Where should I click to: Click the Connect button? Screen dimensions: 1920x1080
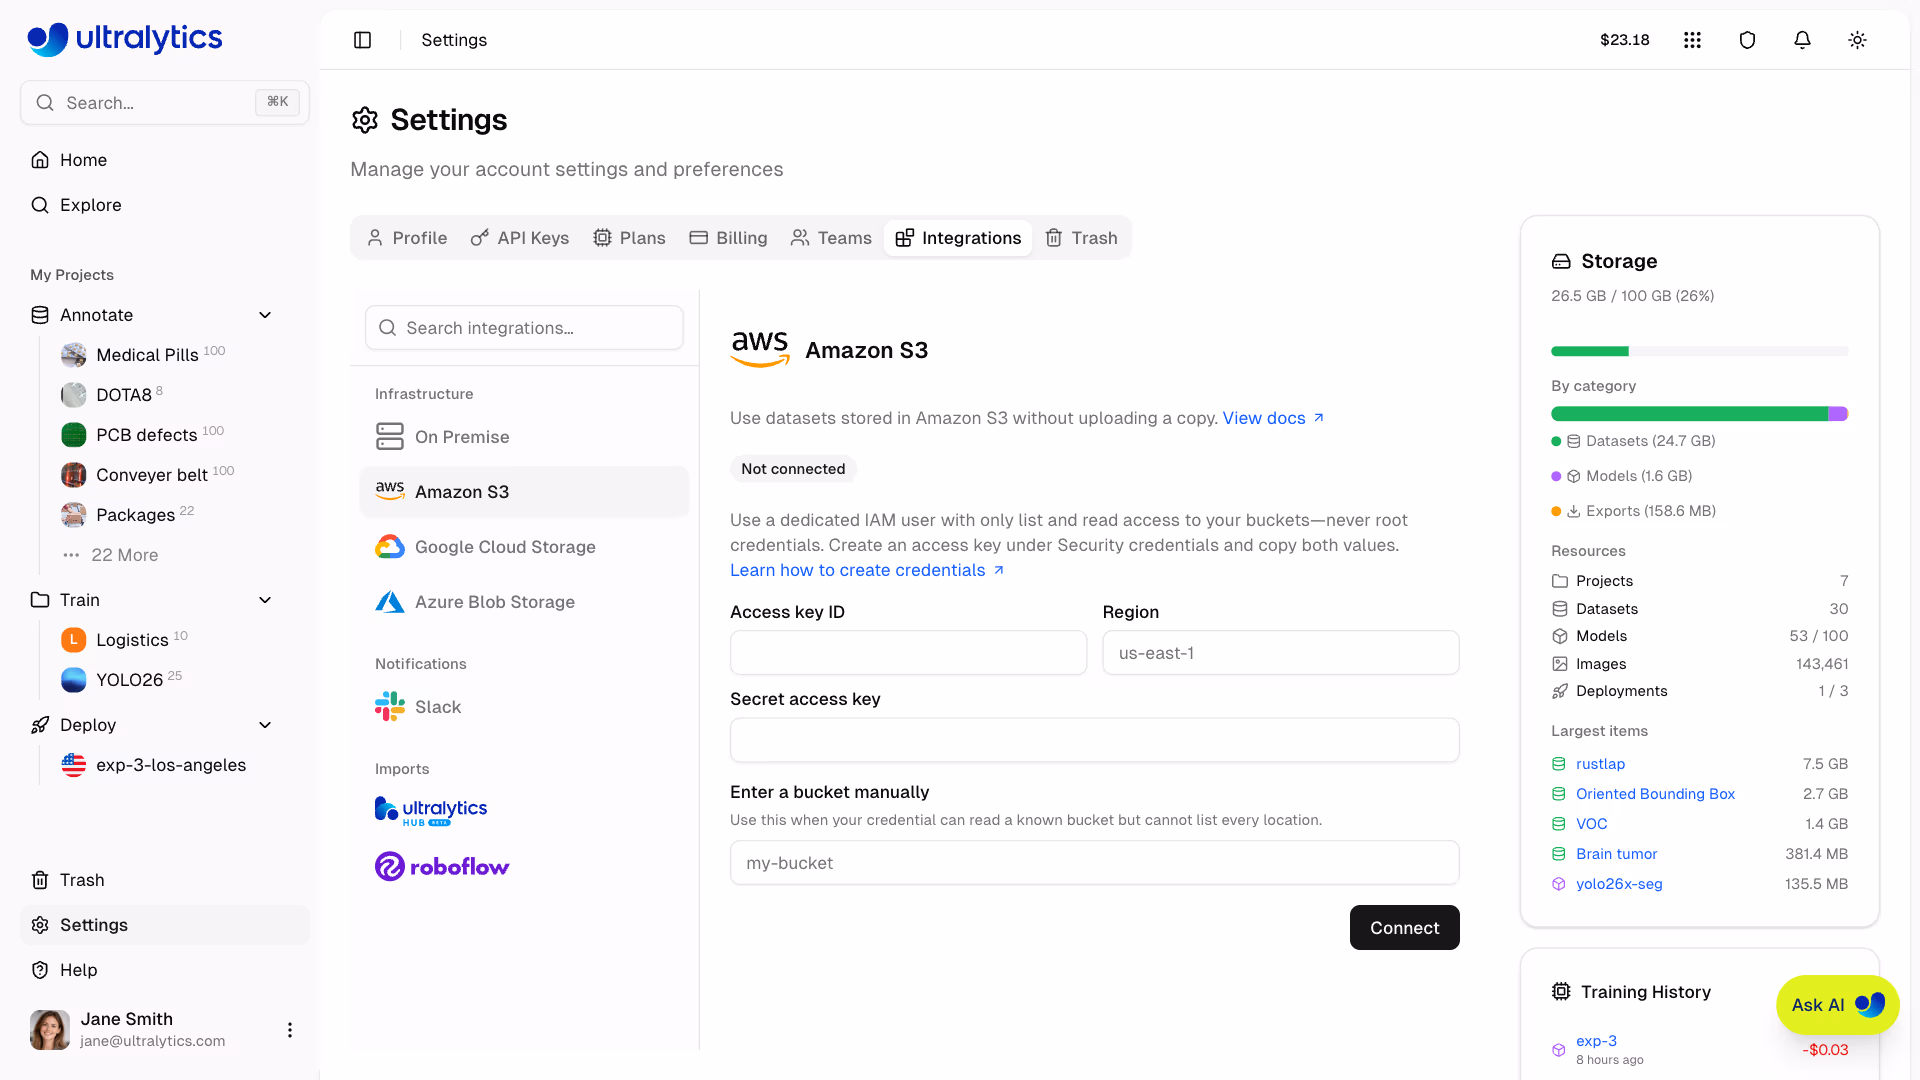point(1404,928)
